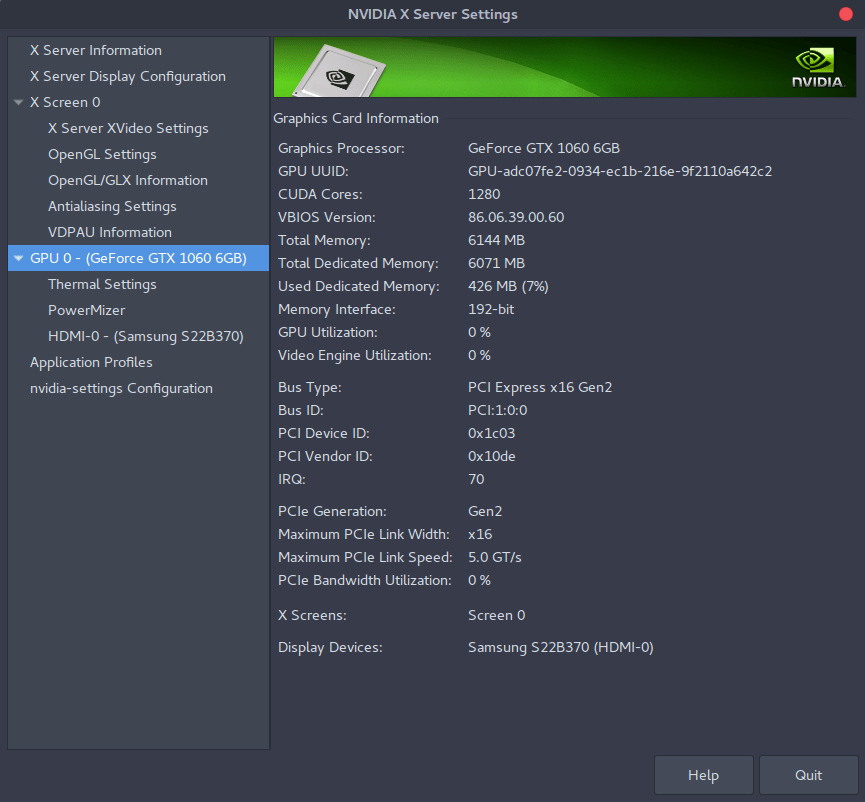Select the X Screen 0 entry
Viewport: 865px width, 802px height.
click(x=65, y=102)
